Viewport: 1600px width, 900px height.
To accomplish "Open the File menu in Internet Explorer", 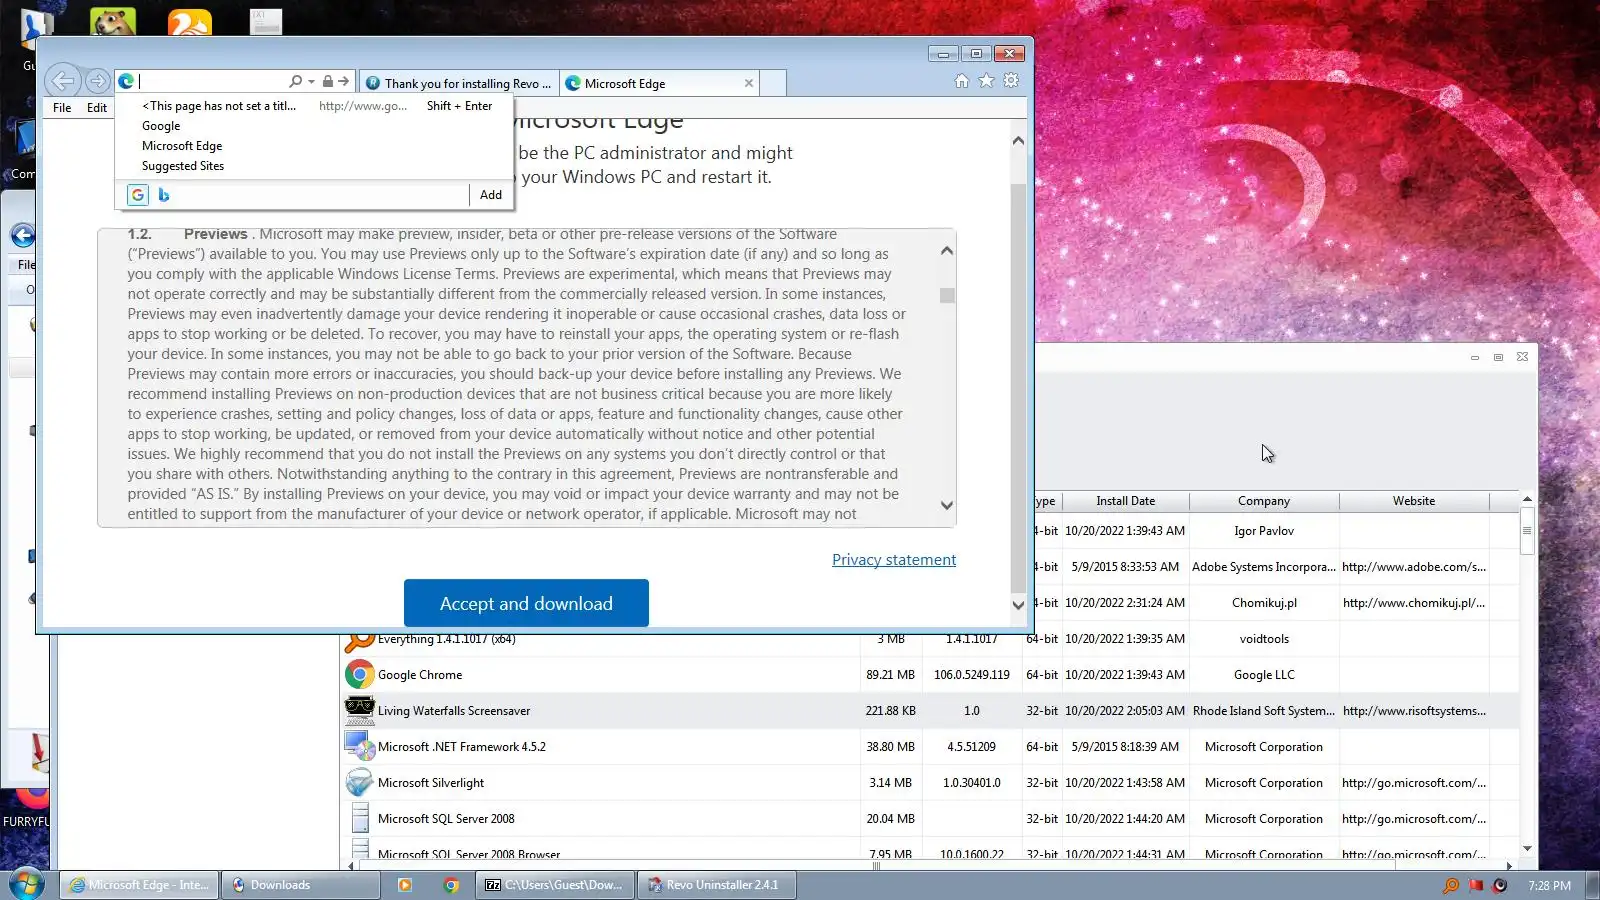I will [x=62, y=108].
